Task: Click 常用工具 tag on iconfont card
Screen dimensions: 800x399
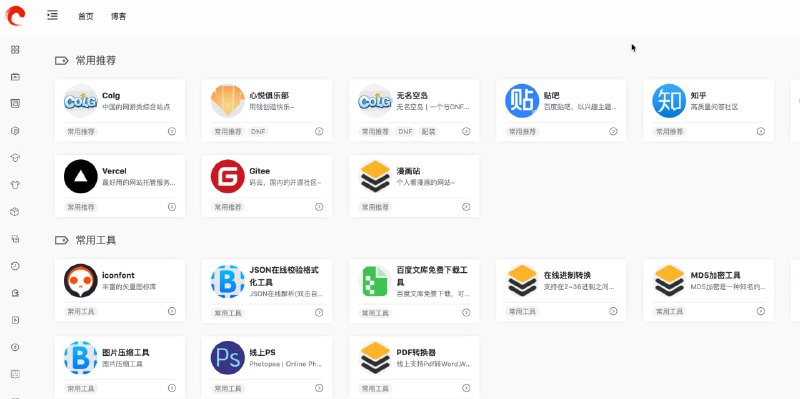Action: [81, 311]
